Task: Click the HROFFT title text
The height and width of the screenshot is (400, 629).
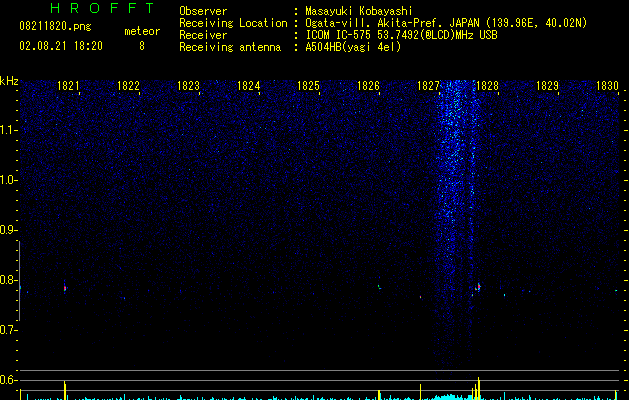Action: 103,8
